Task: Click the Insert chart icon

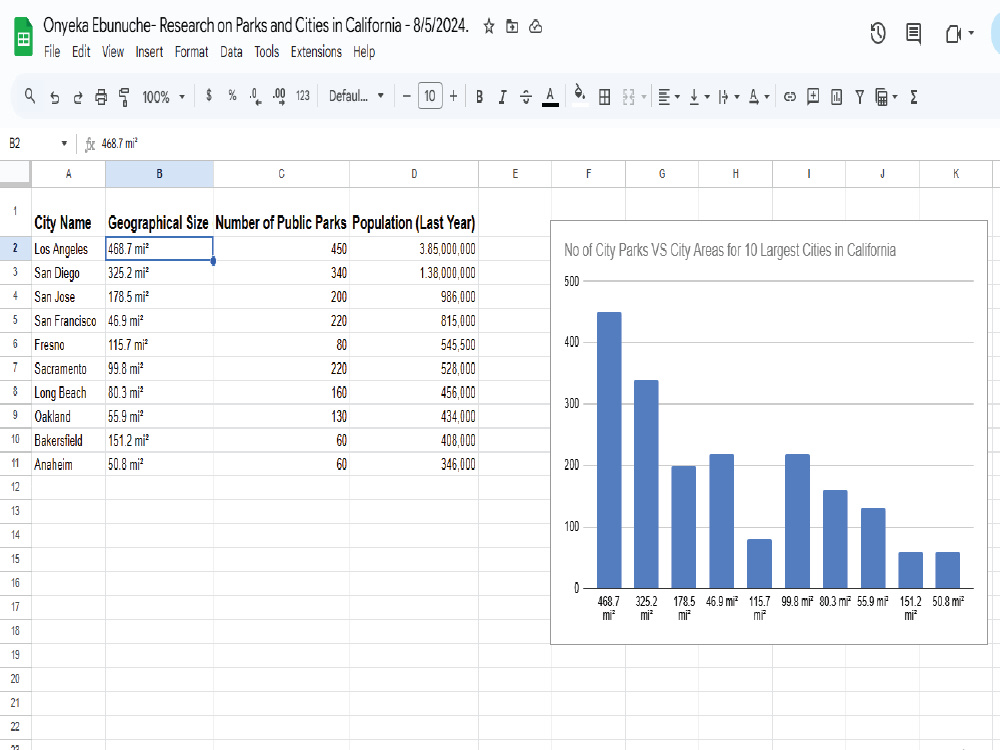Action: 838,96
